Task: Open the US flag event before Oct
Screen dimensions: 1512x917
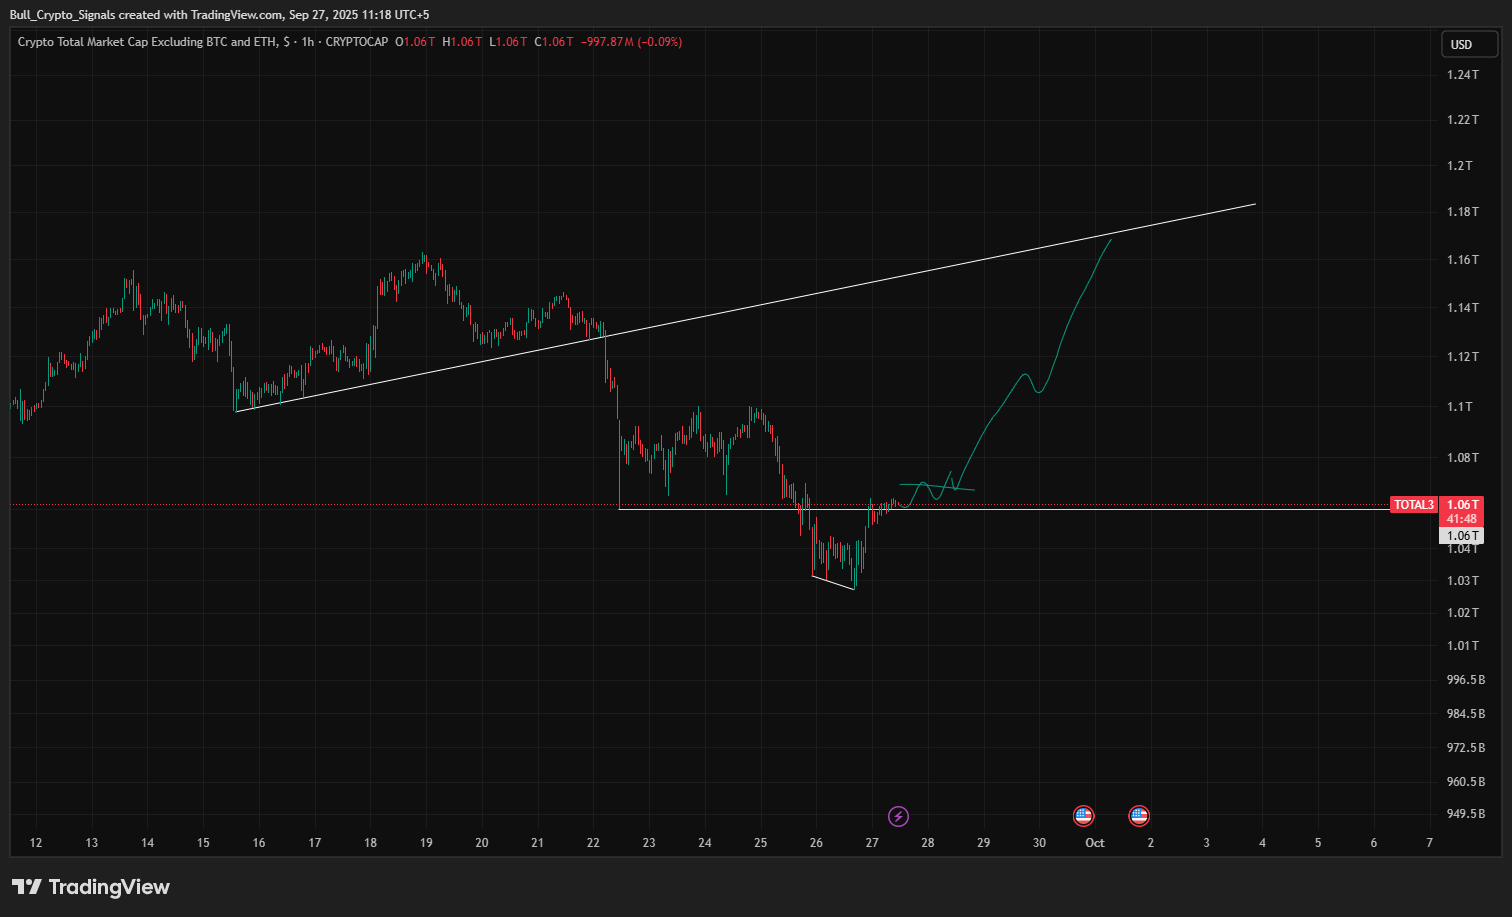Action: pyautogui.click(x=1083, y=816)
